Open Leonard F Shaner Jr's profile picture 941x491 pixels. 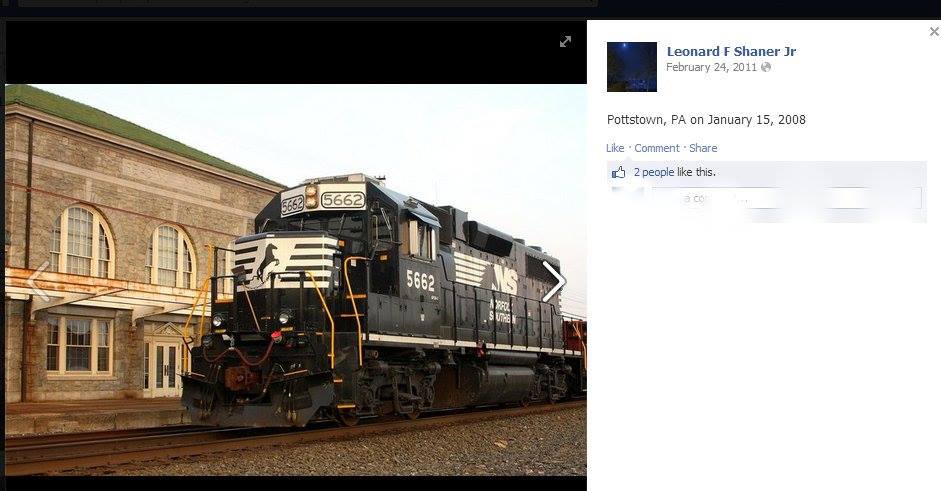tap(631, 67)
